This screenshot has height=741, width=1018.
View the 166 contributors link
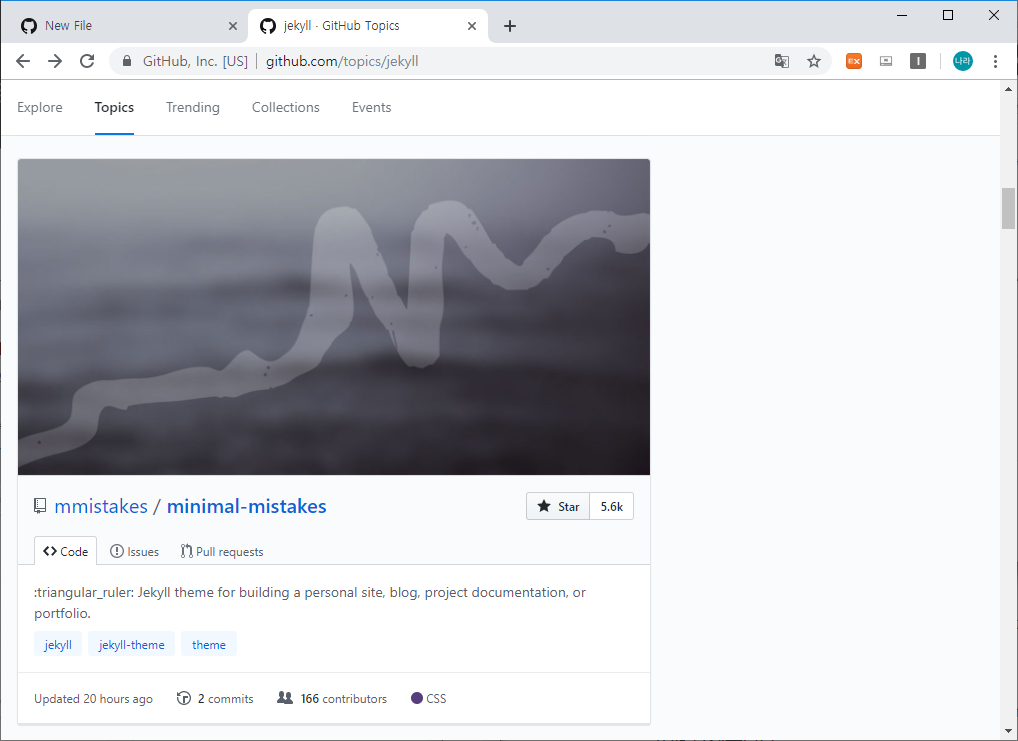(x=343, y=699)
